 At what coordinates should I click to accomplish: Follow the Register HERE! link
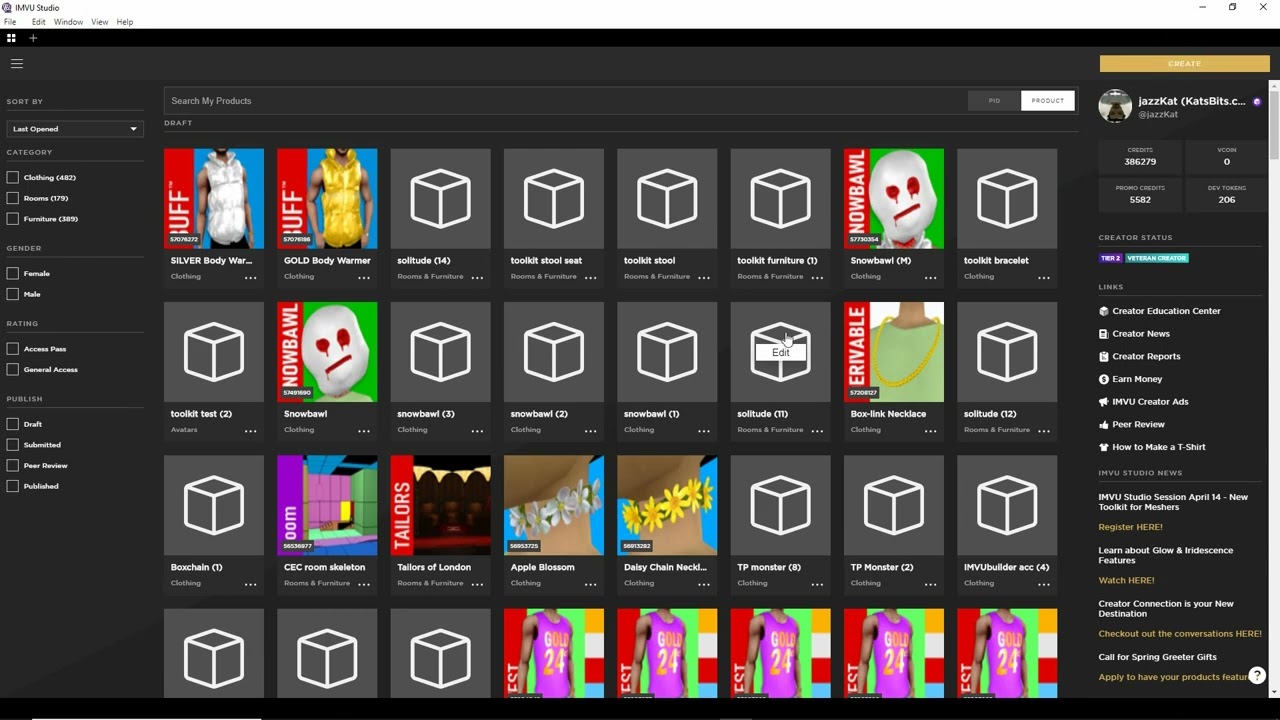pyautogui.click(x=1130, y=527)
